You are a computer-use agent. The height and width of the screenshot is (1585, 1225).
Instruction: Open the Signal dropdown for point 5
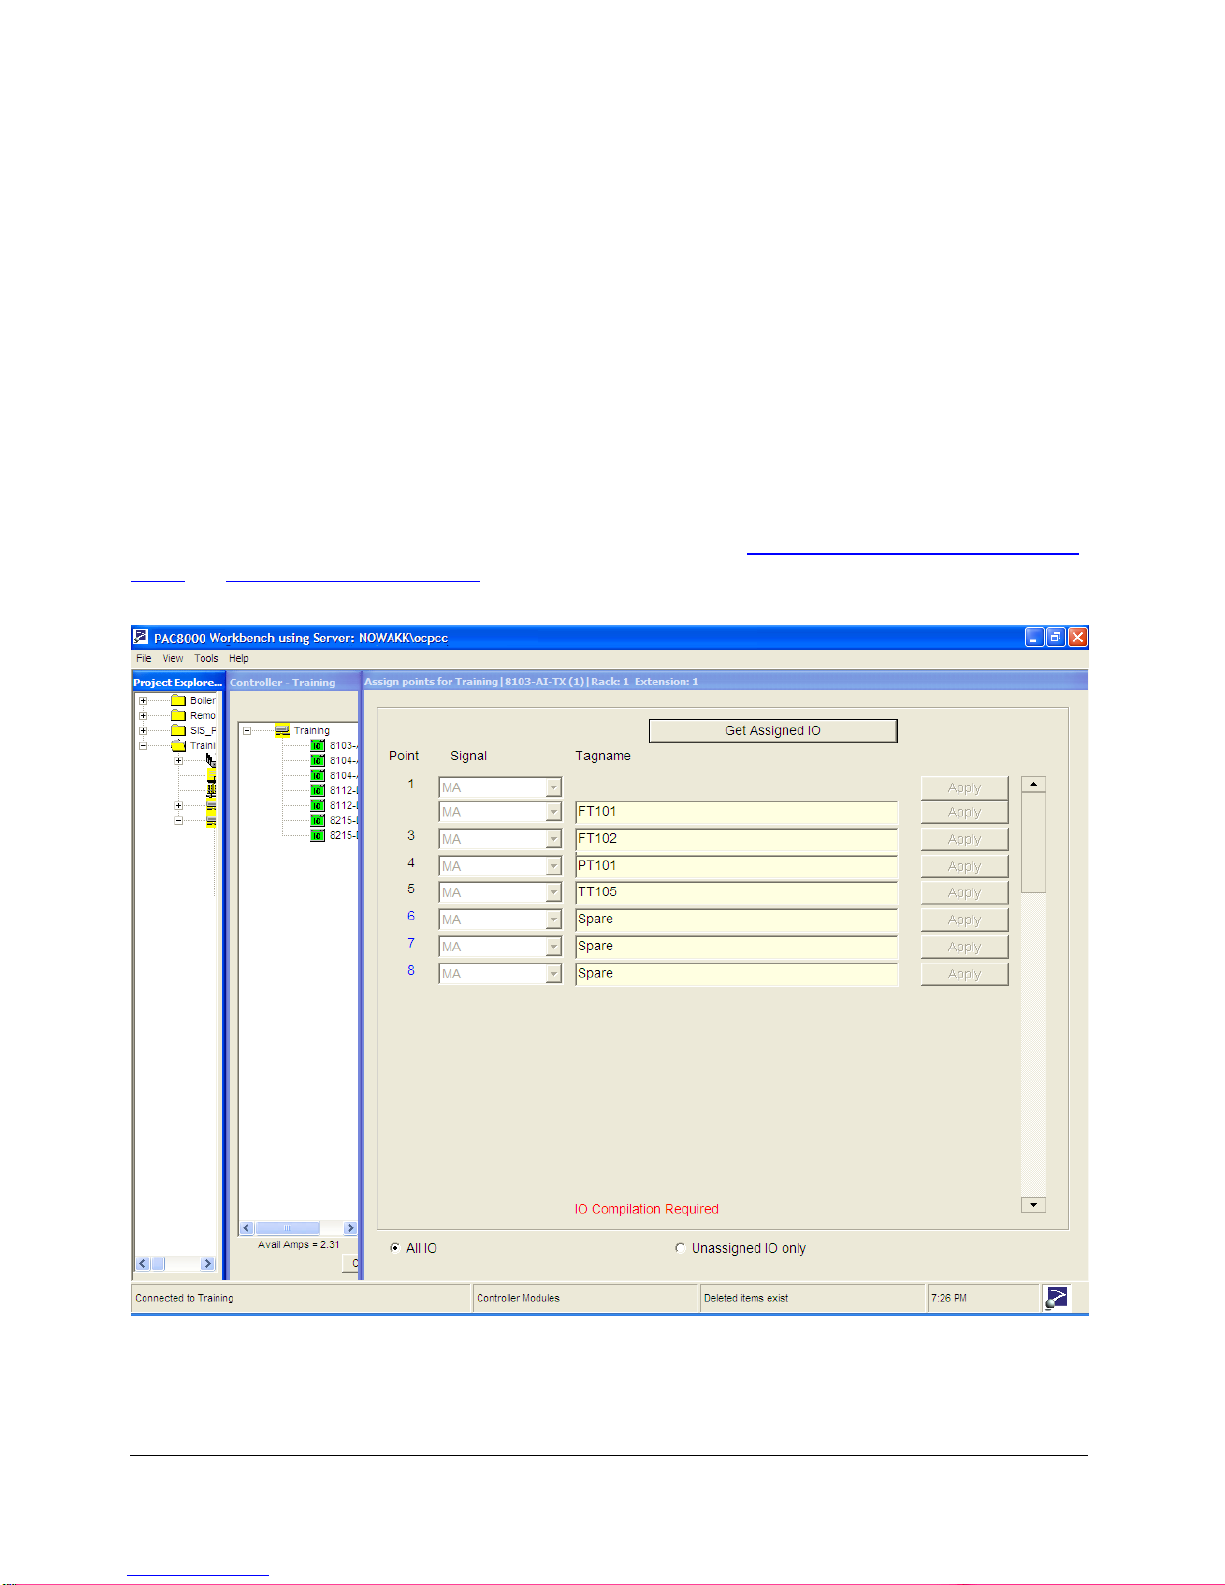coord(553,892)
